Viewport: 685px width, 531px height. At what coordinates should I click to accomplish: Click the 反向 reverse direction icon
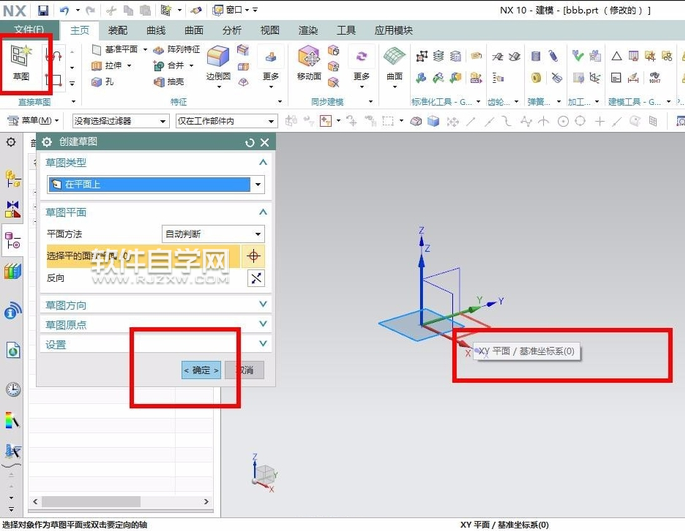tap(254, 278)
